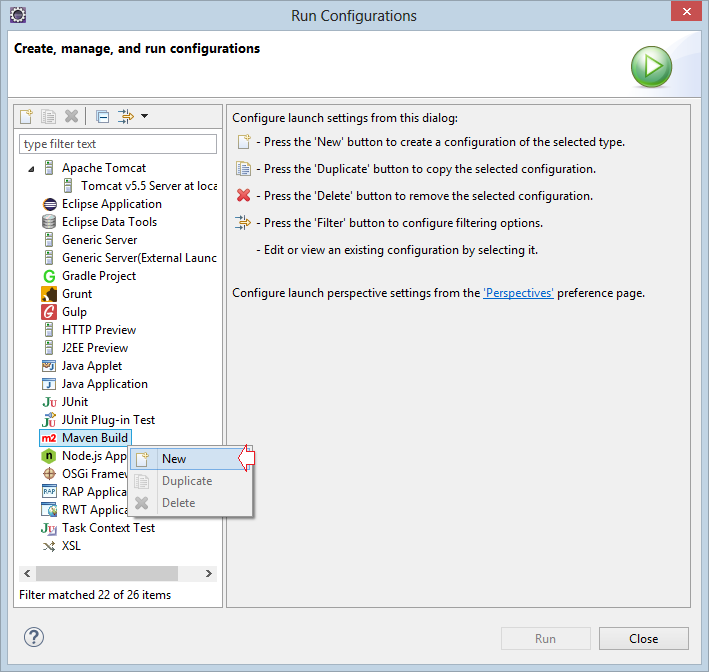
Task: Select the Task Context Test icon
Action: (49, 528)
